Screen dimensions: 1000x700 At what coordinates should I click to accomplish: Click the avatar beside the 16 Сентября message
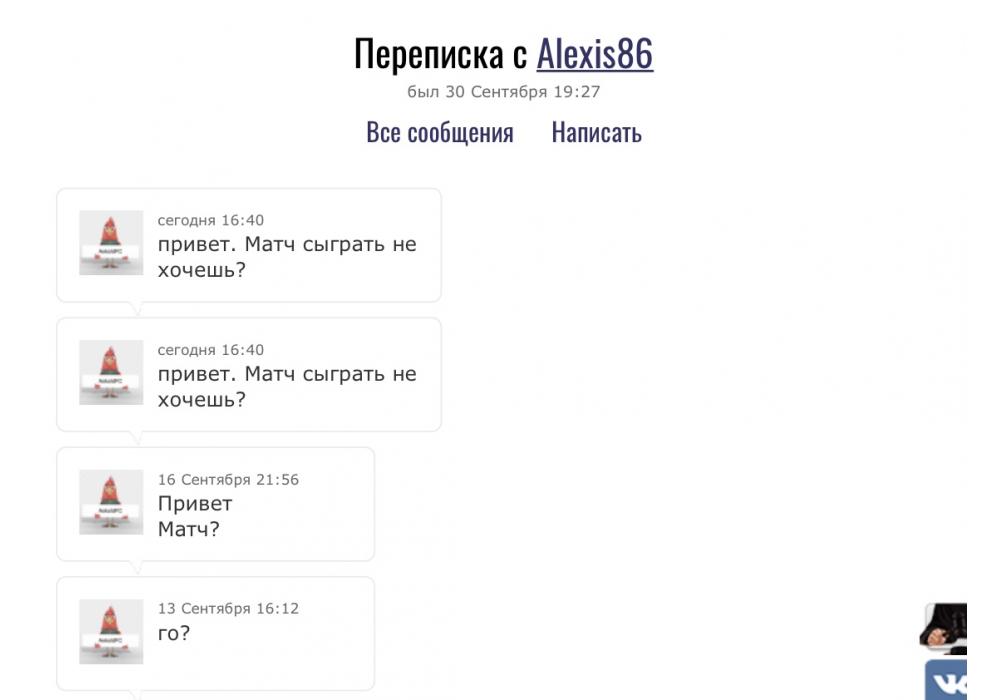(111, 502)
